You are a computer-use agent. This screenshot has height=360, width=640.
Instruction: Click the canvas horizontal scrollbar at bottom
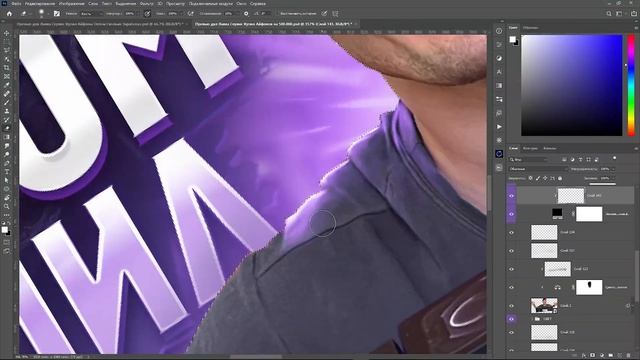256,357
